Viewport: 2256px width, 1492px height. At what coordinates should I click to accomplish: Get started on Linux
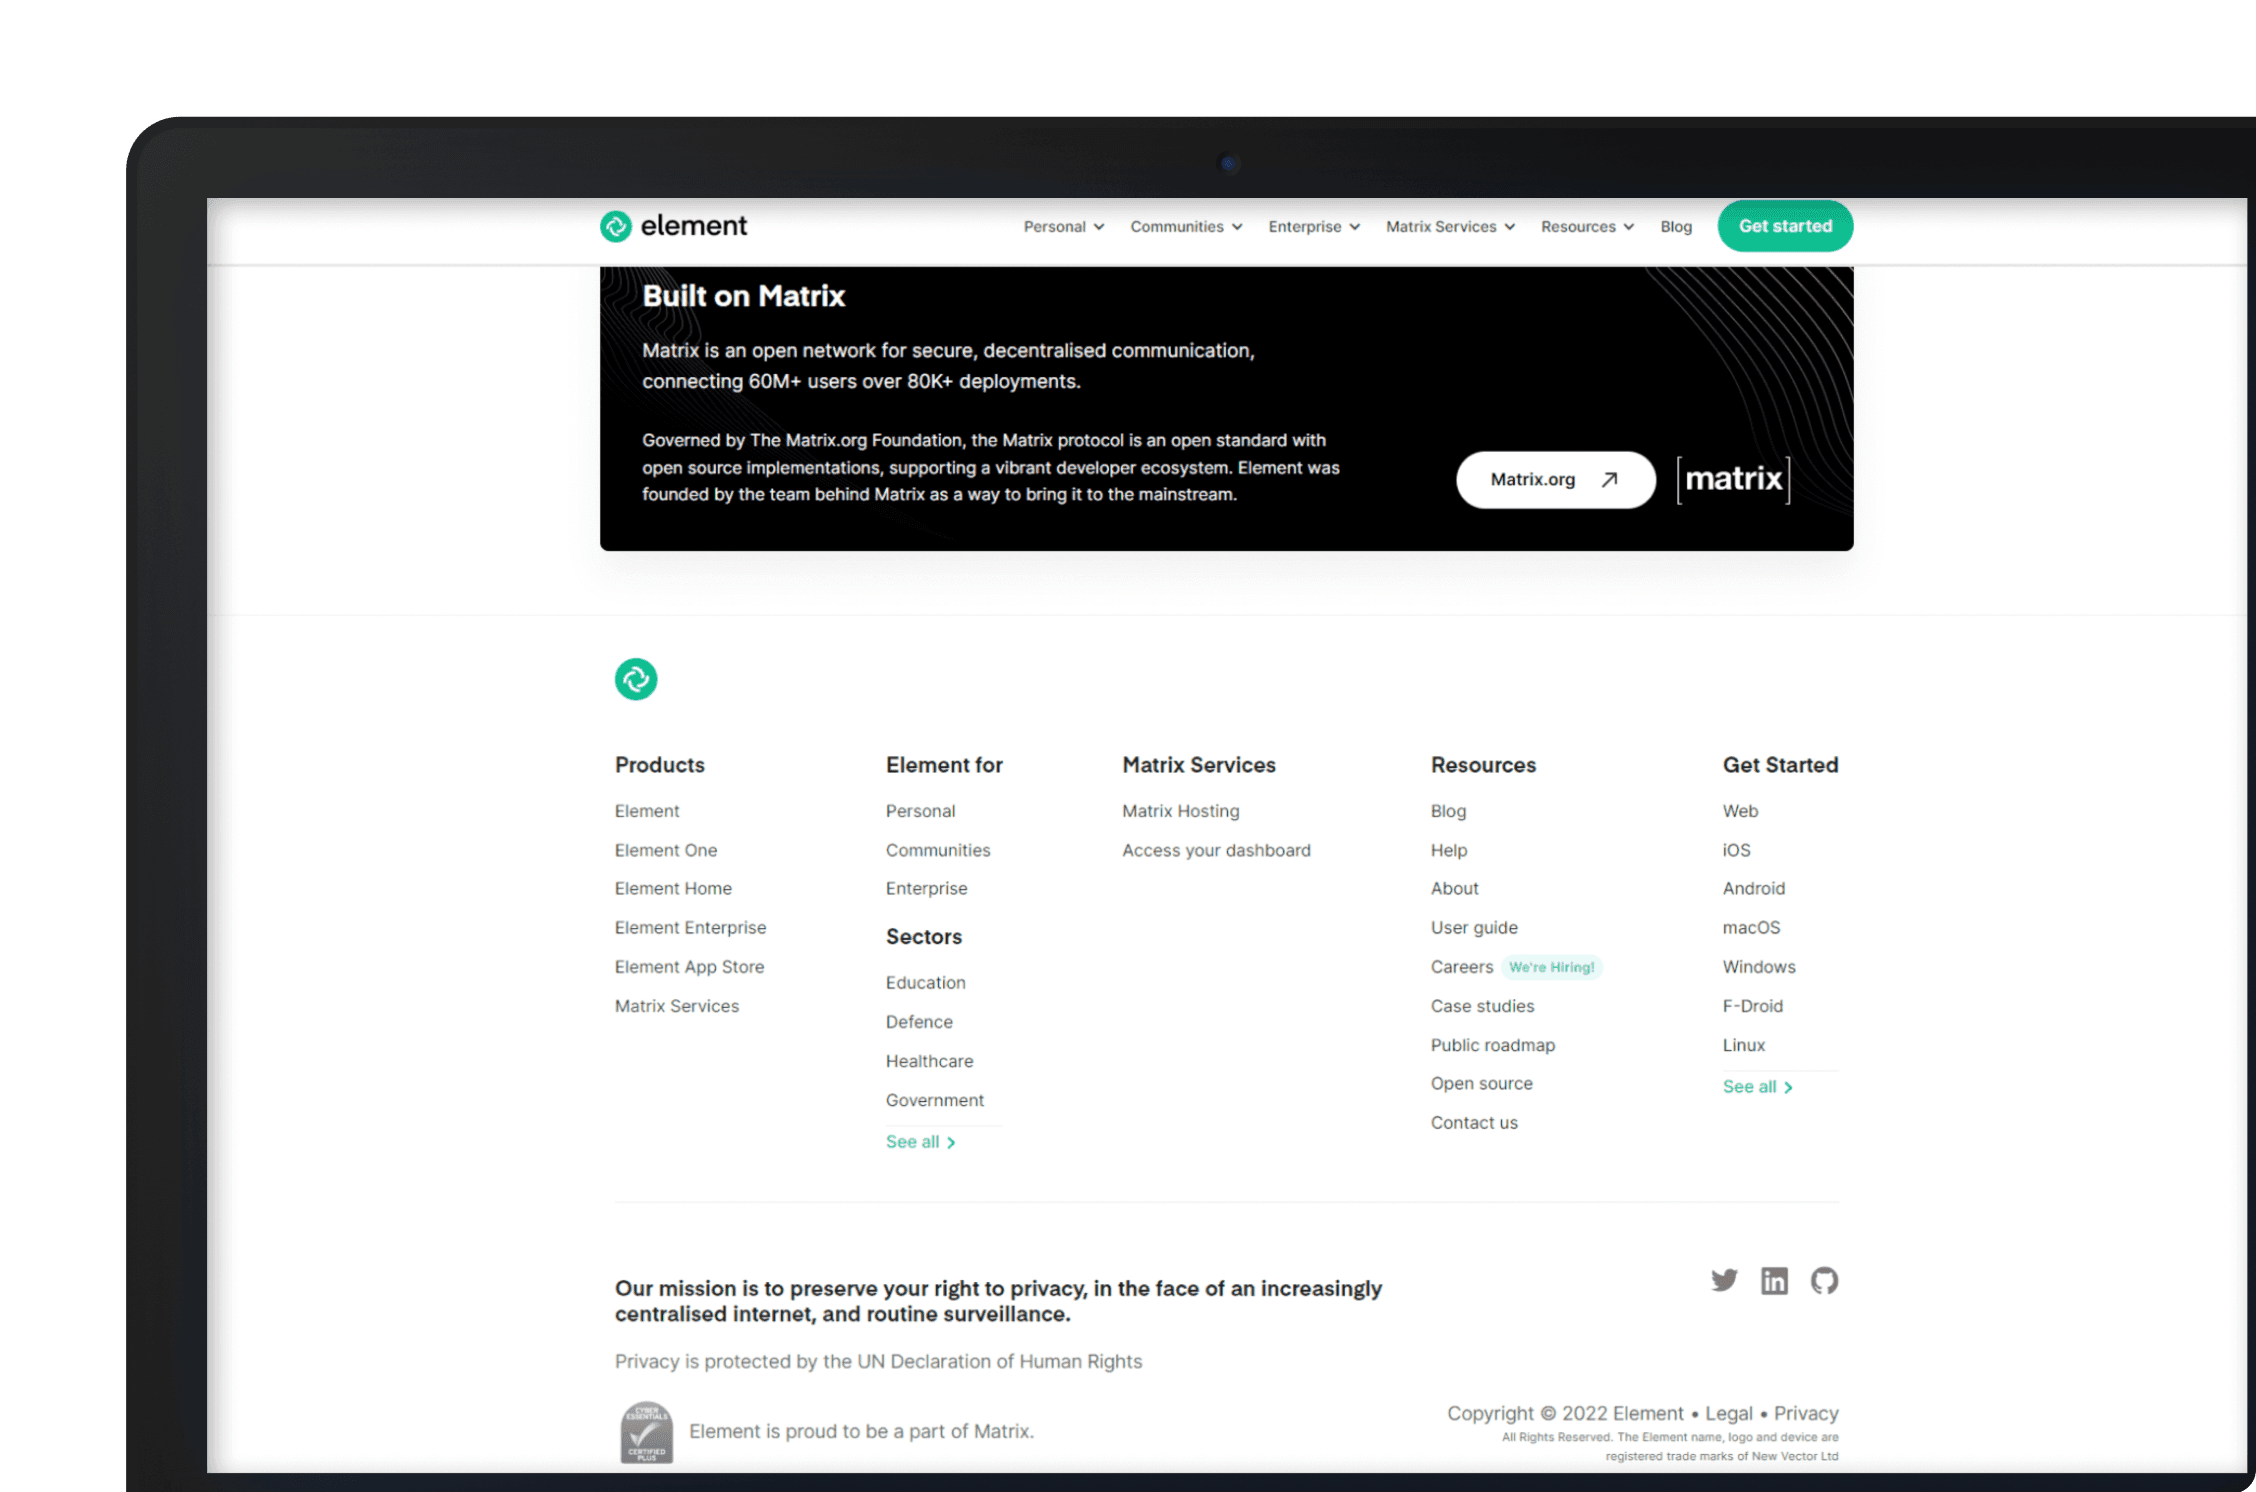(x=1743, y=1045)
